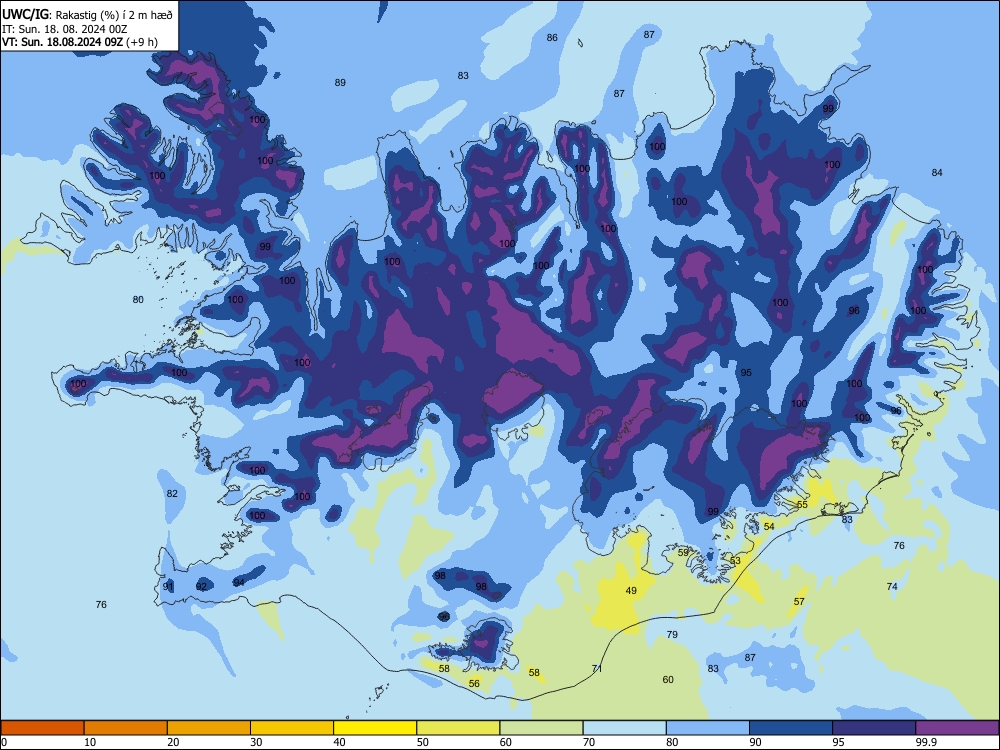The width and height of the screenshot is (1000, 750).
Task: Click the humidity value '53' on the map
Action: pyautogui.click(x=735, y=561)
